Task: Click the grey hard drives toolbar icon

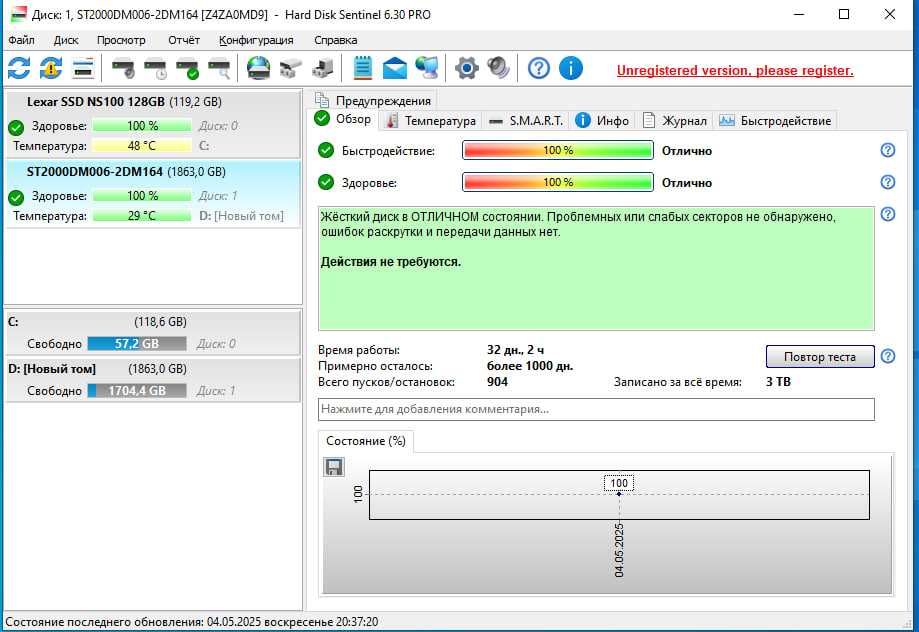Action: 291,68
